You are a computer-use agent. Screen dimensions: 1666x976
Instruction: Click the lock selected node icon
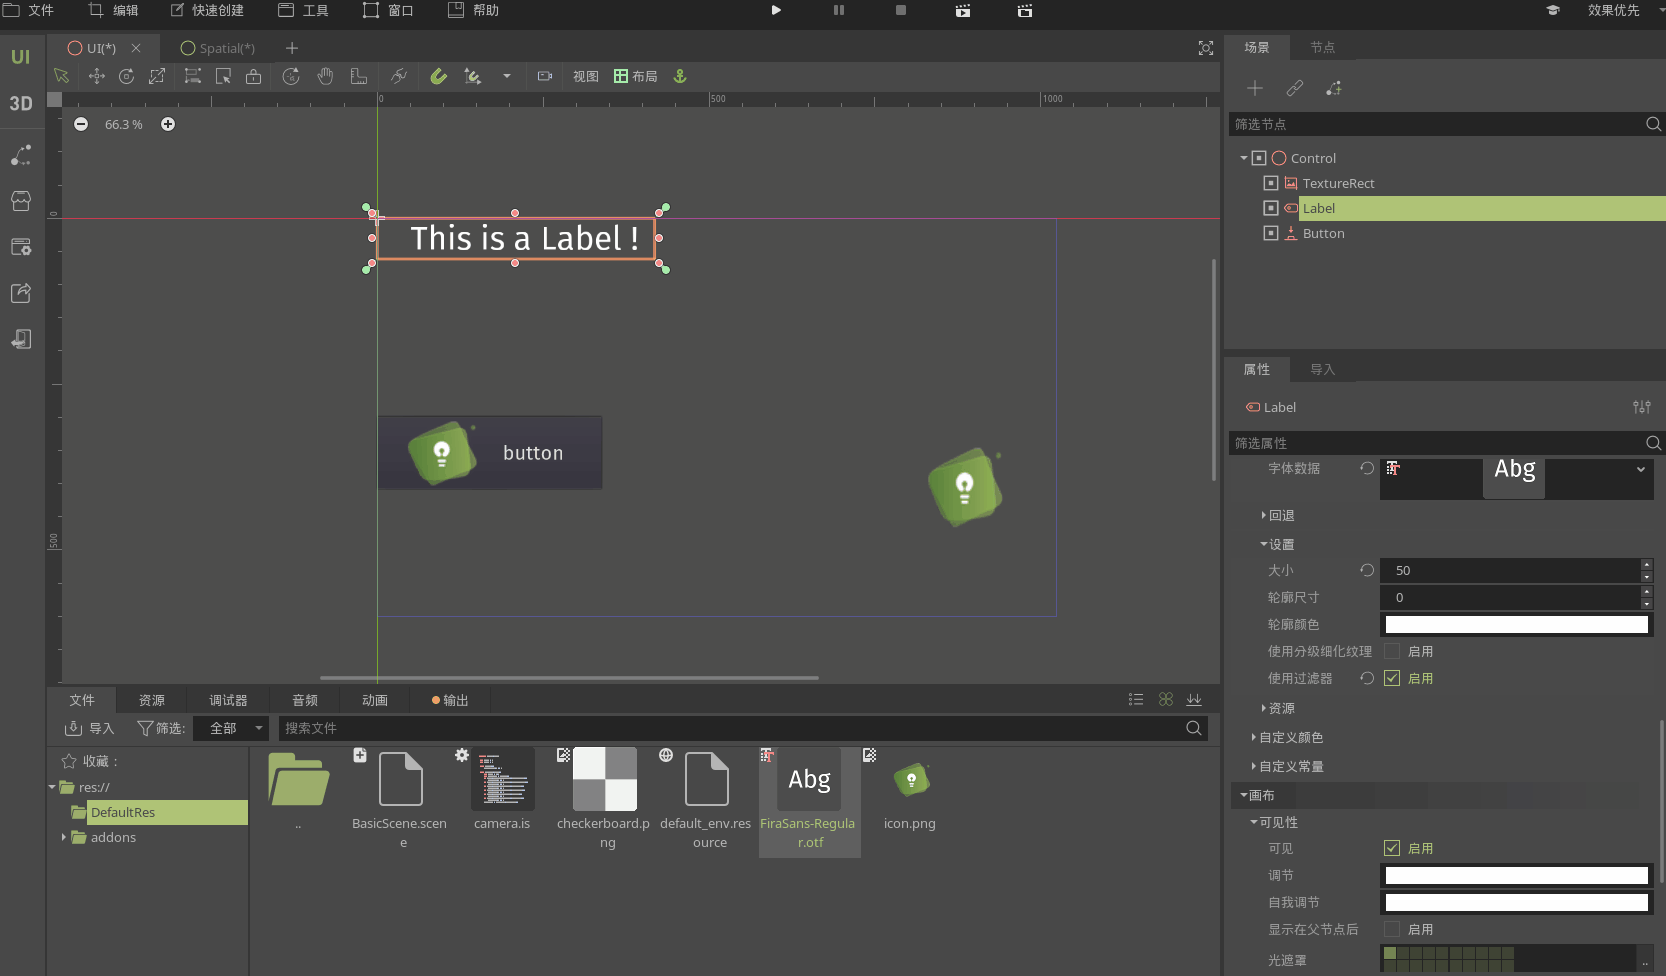(x=254, y=76)
